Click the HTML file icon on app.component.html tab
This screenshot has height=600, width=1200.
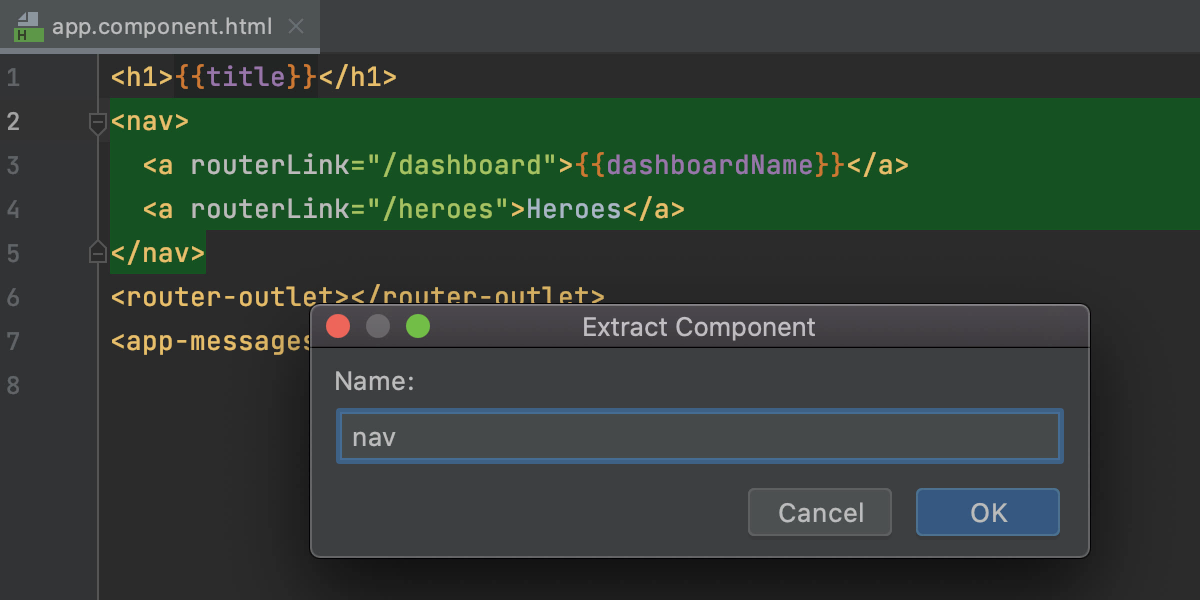[28, 27]
